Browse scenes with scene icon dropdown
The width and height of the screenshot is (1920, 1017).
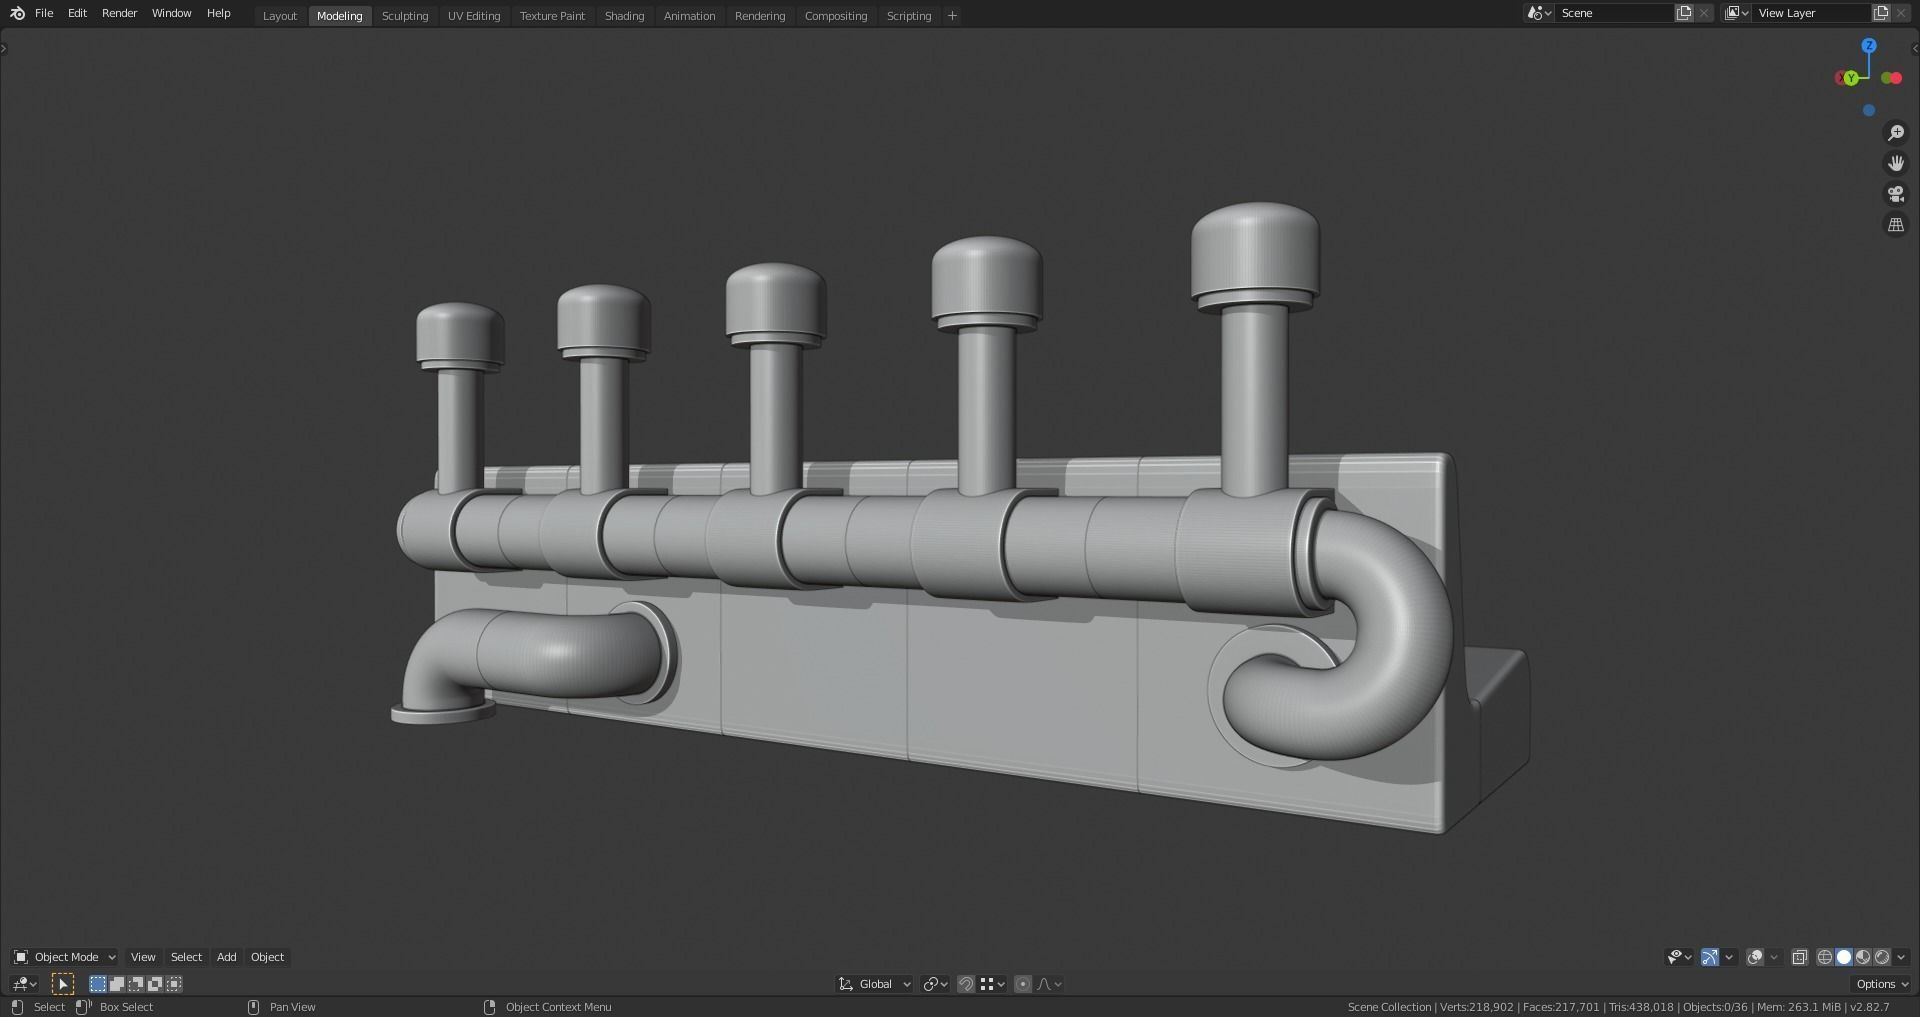1539,13
